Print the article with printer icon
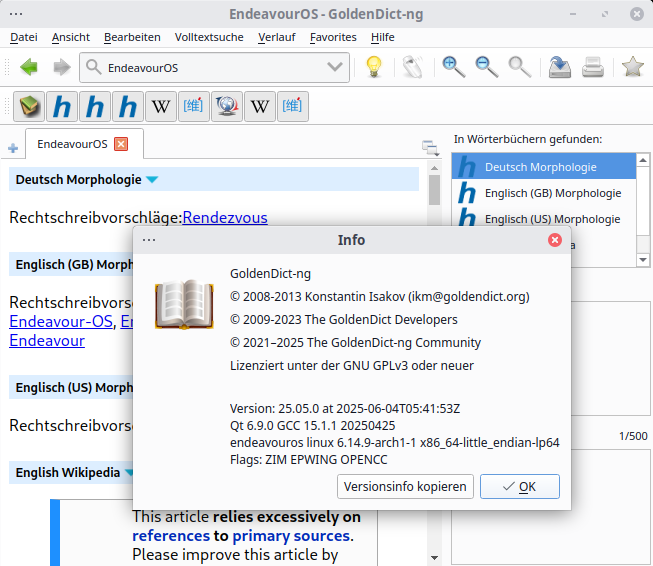653x566 pixels. (593, 67)
